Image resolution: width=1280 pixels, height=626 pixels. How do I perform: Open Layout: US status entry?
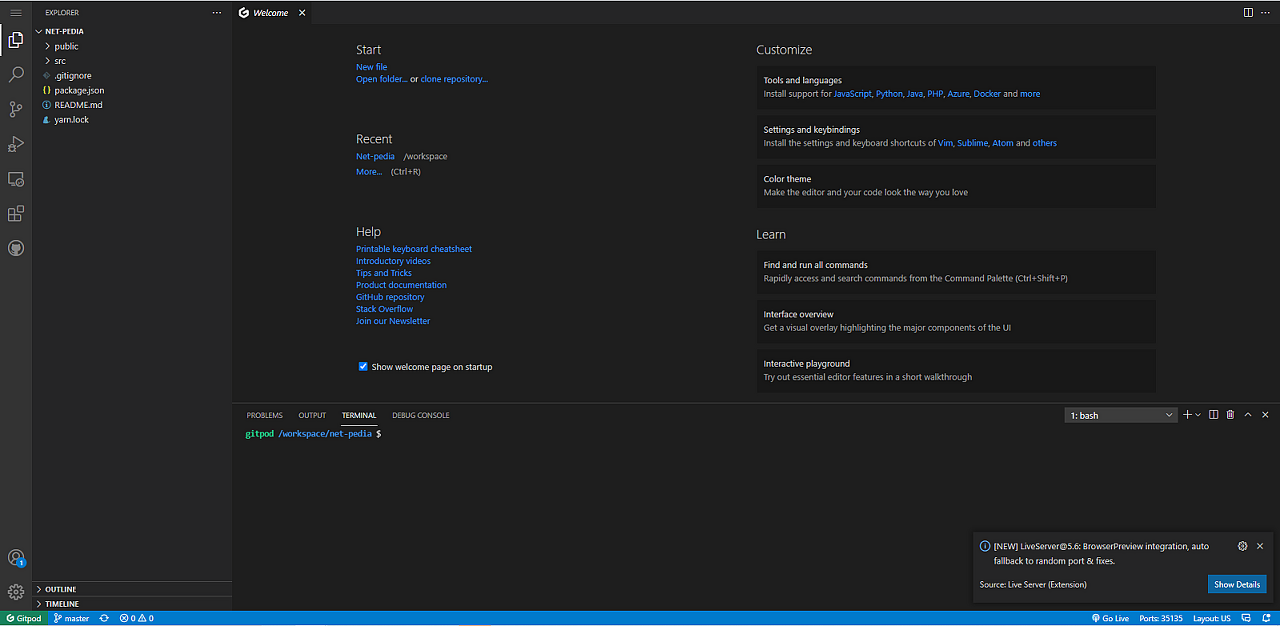pyautogui.click(x=1212, y=618)
